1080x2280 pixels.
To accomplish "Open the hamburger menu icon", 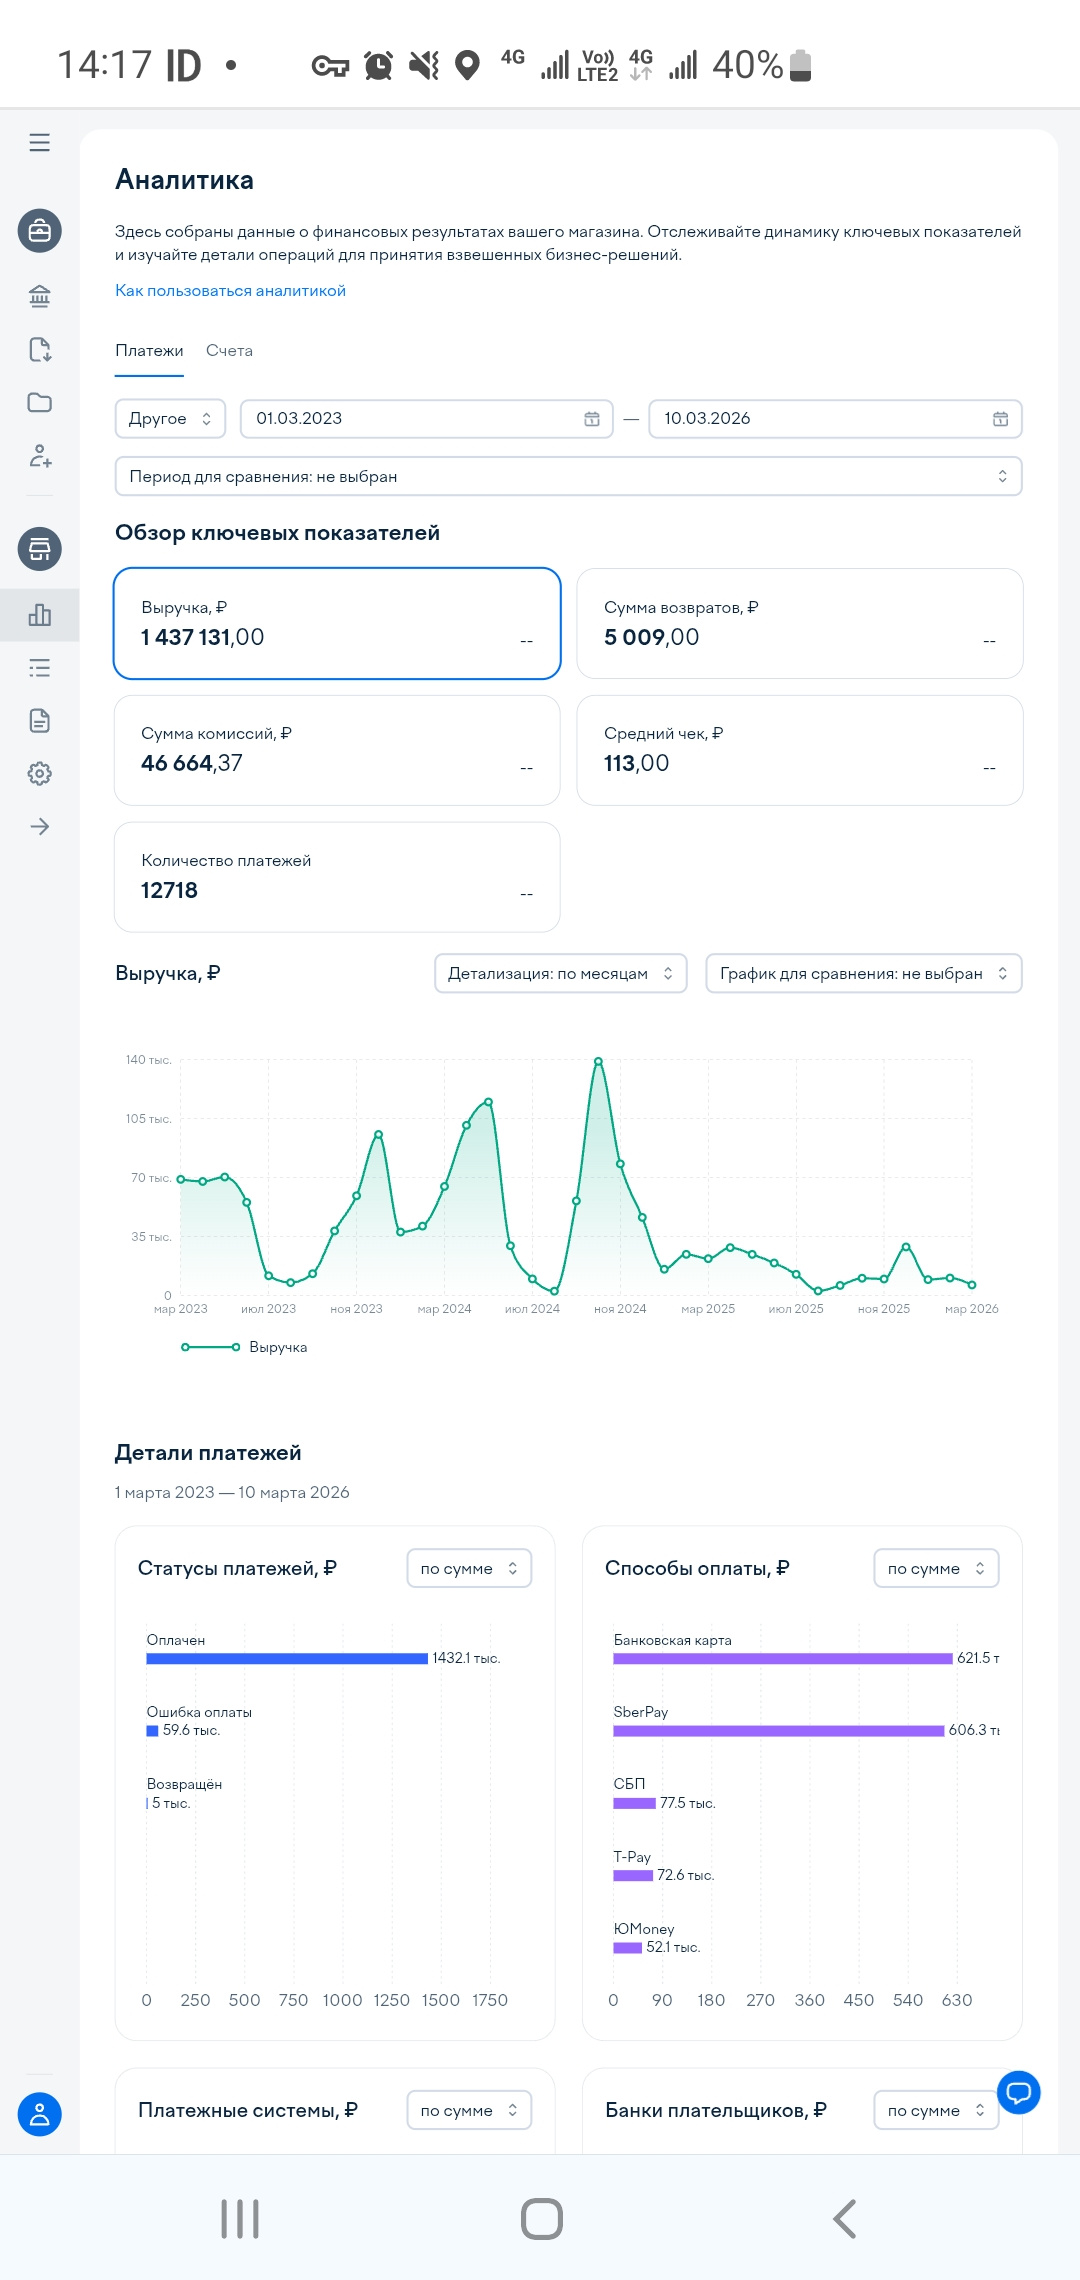I will point(40,142).
